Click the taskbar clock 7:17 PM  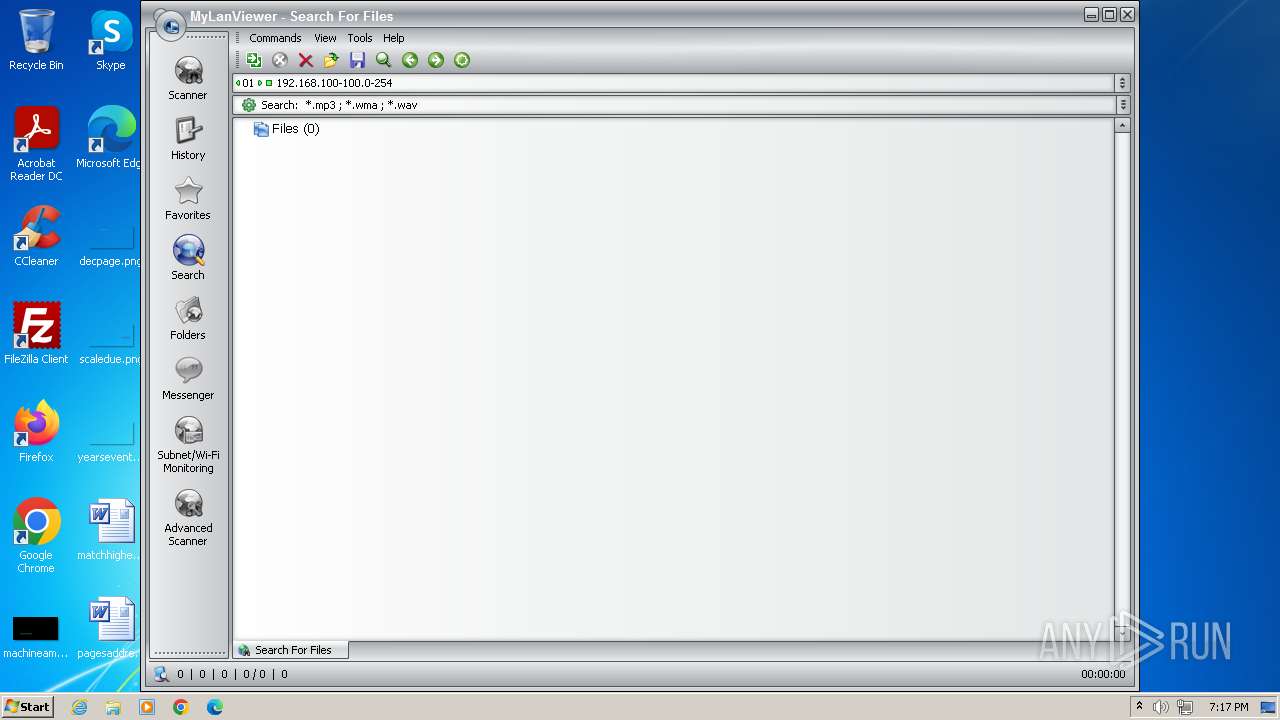(1228, 707)
